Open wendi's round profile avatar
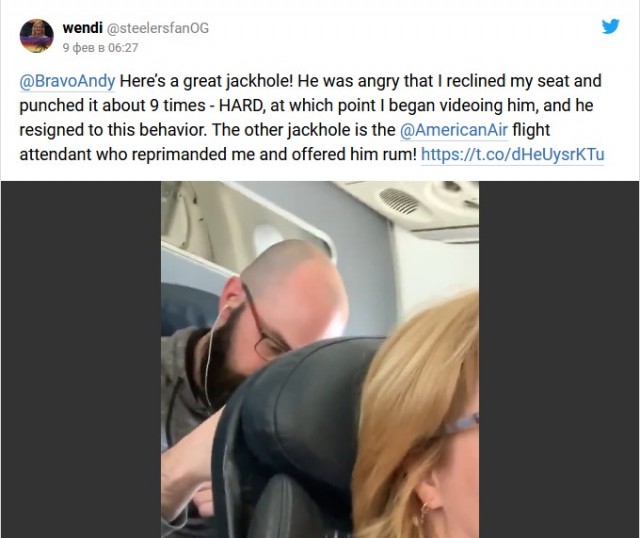The height and width of the screenshot is (538, 640). pyautogui.click(x=37, y=36)
